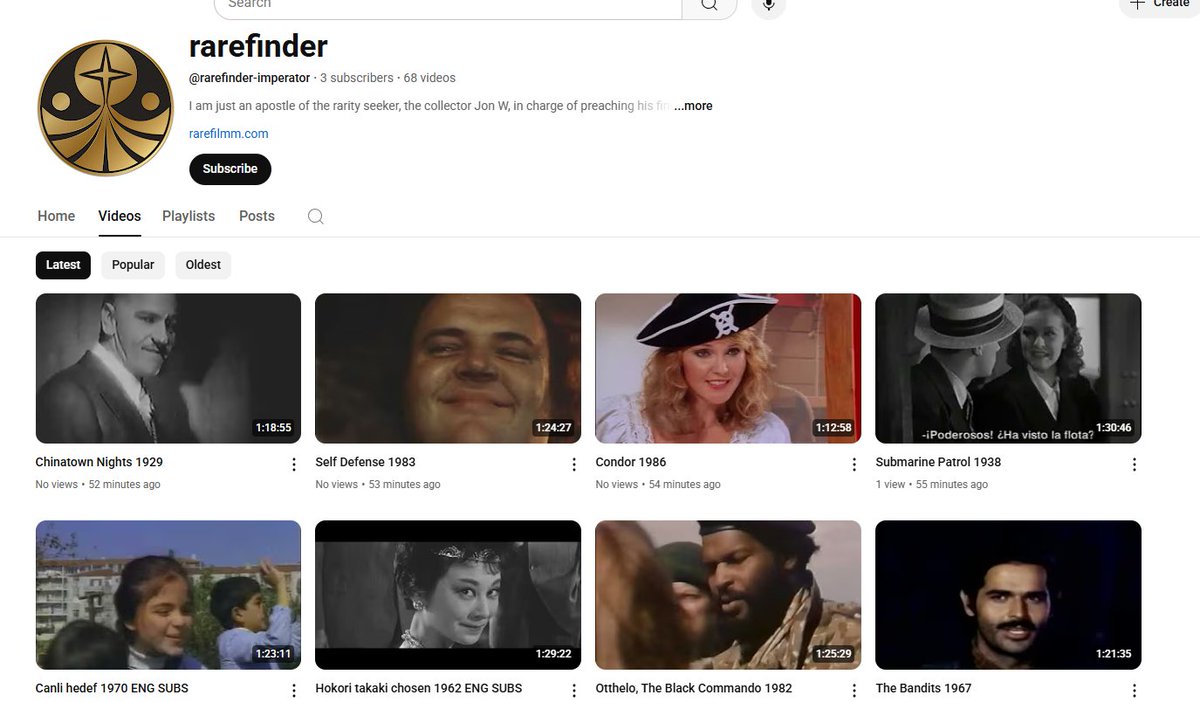Open options menu for Hokori takaki chosen 1962
The image size is (1200, 702).
pos(574,690)
